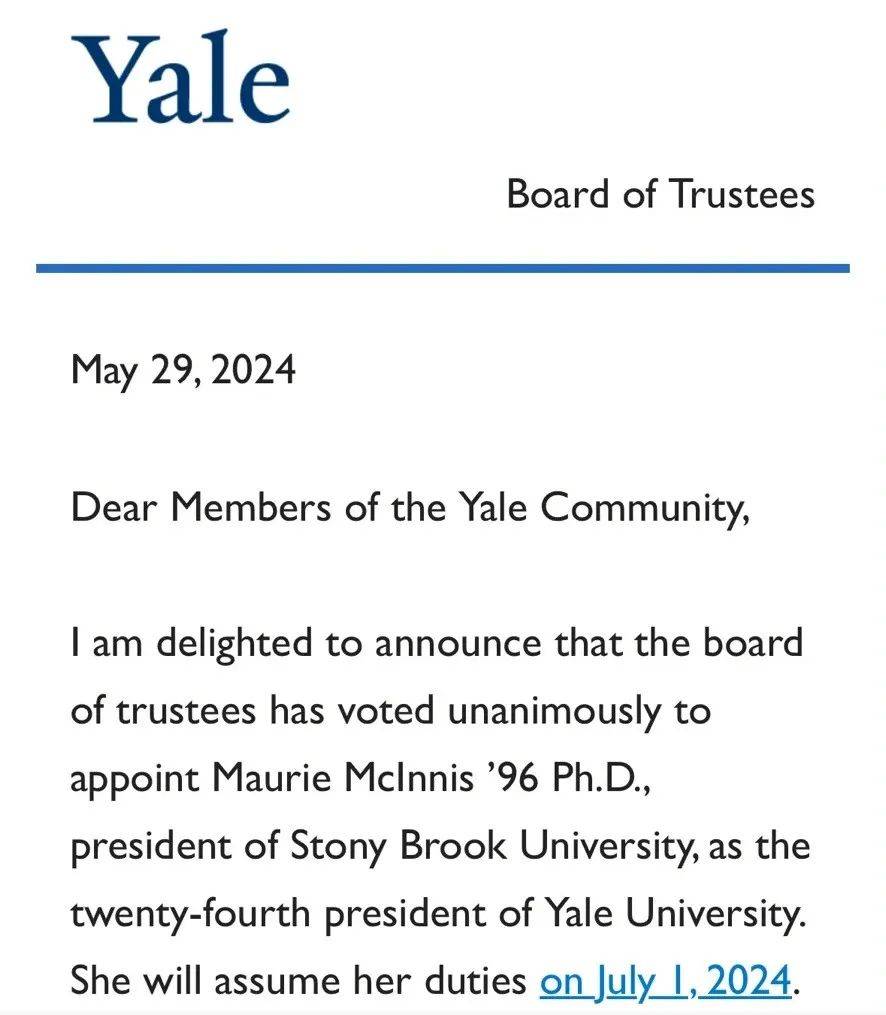Open the "on July 1, 2024" link

point(665,980)
